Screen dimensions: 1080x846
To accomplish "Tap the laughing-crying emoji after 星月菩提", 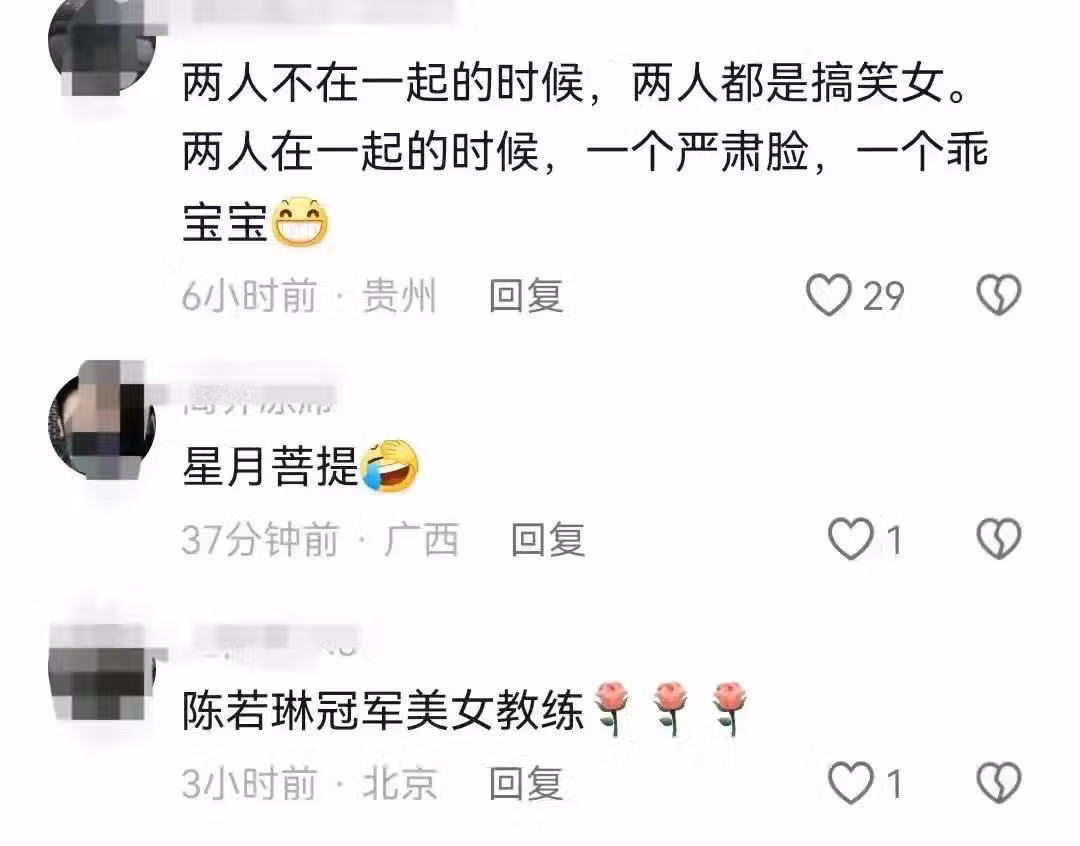I will [390, 465].
